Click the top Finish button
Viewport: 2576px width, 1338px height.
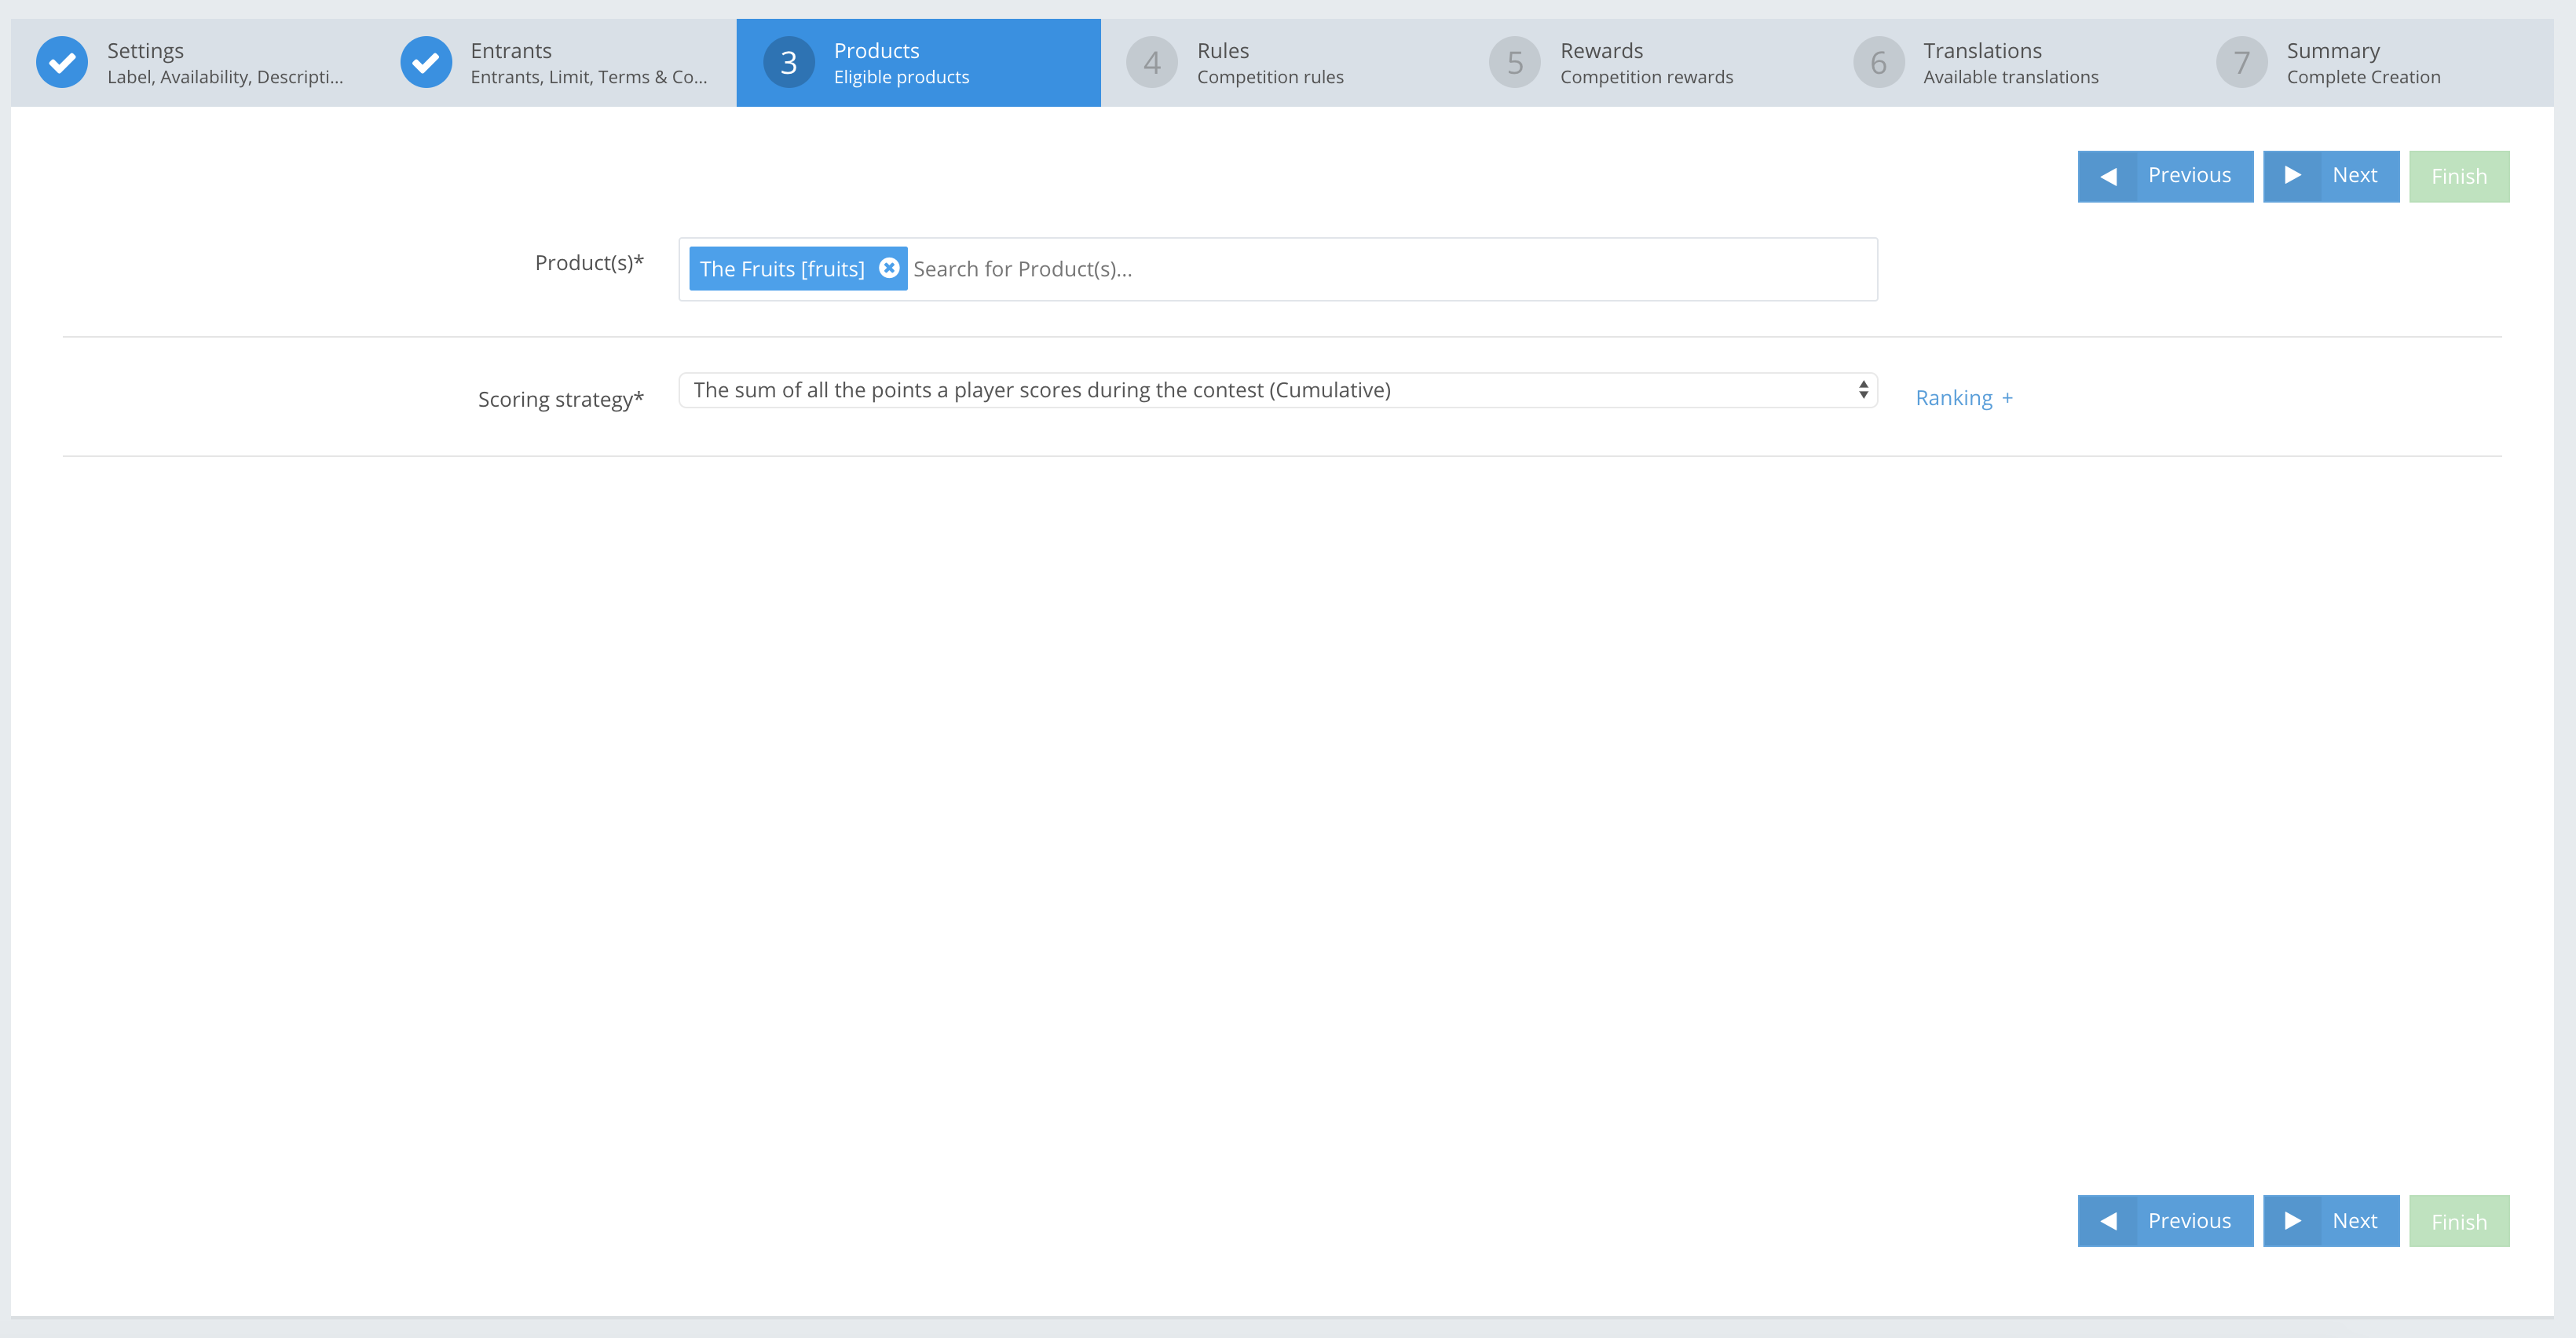click(2458, 176)
